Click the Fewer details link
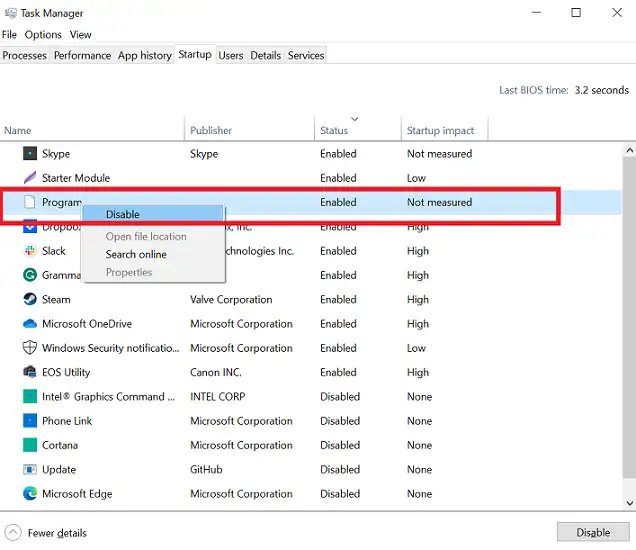Viewport: 636px width, 550px height. pos(57,533)
